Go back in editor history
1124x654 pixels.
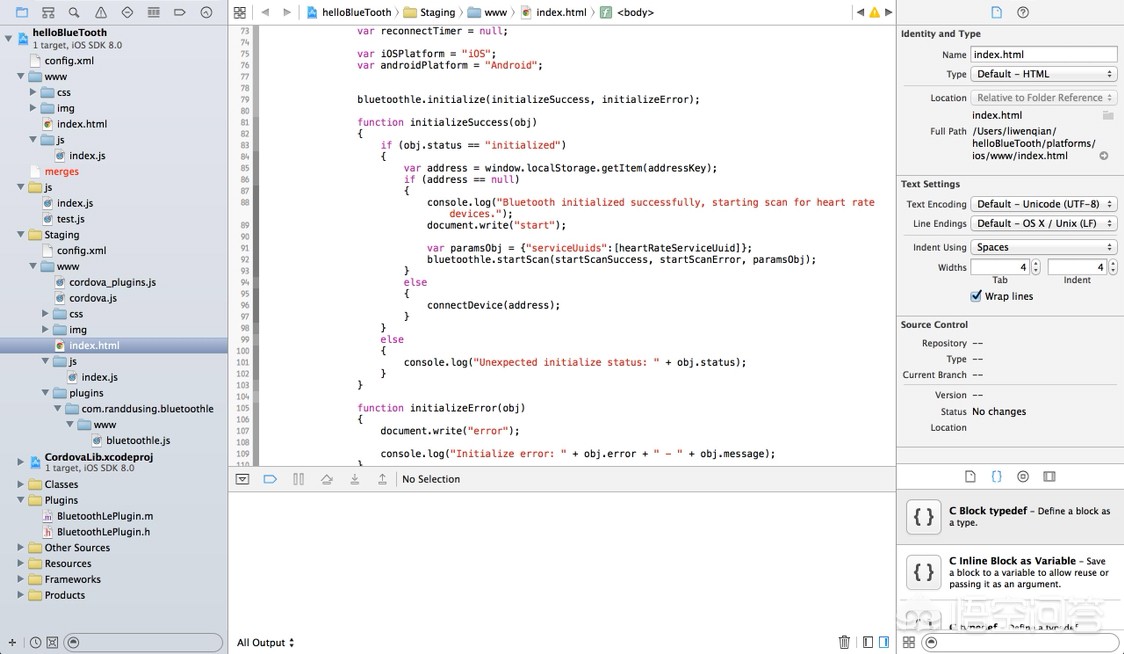point(265,12)
